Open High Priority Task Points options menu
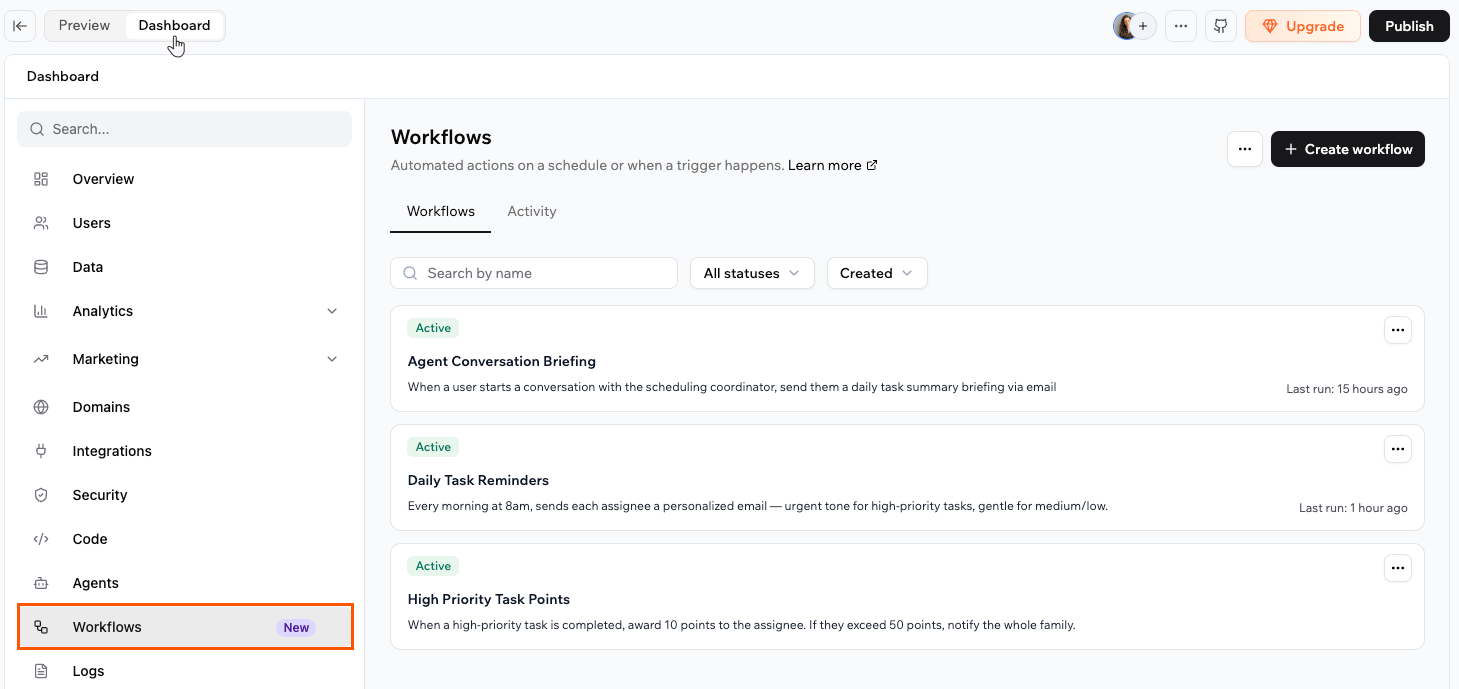 (1398, 568)
